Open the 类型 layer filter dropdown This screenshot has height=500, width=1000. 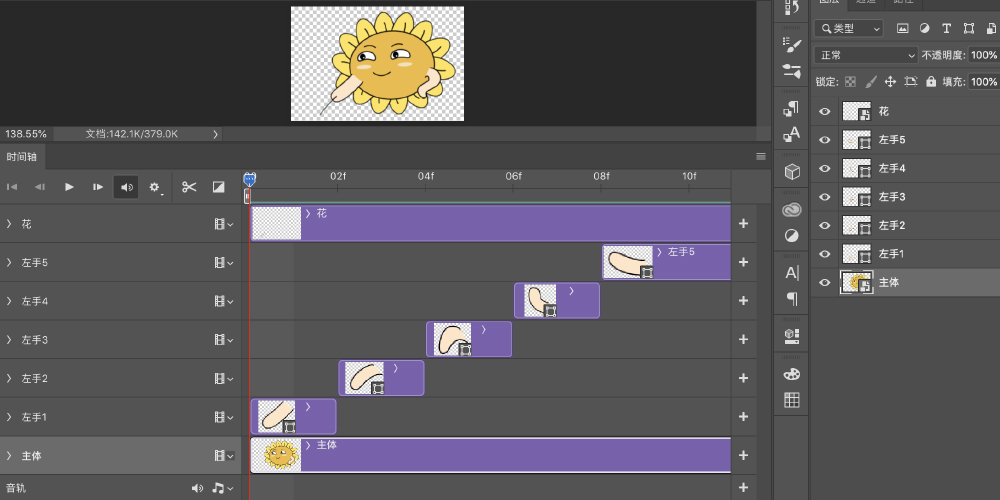click(x=849, y=28)
